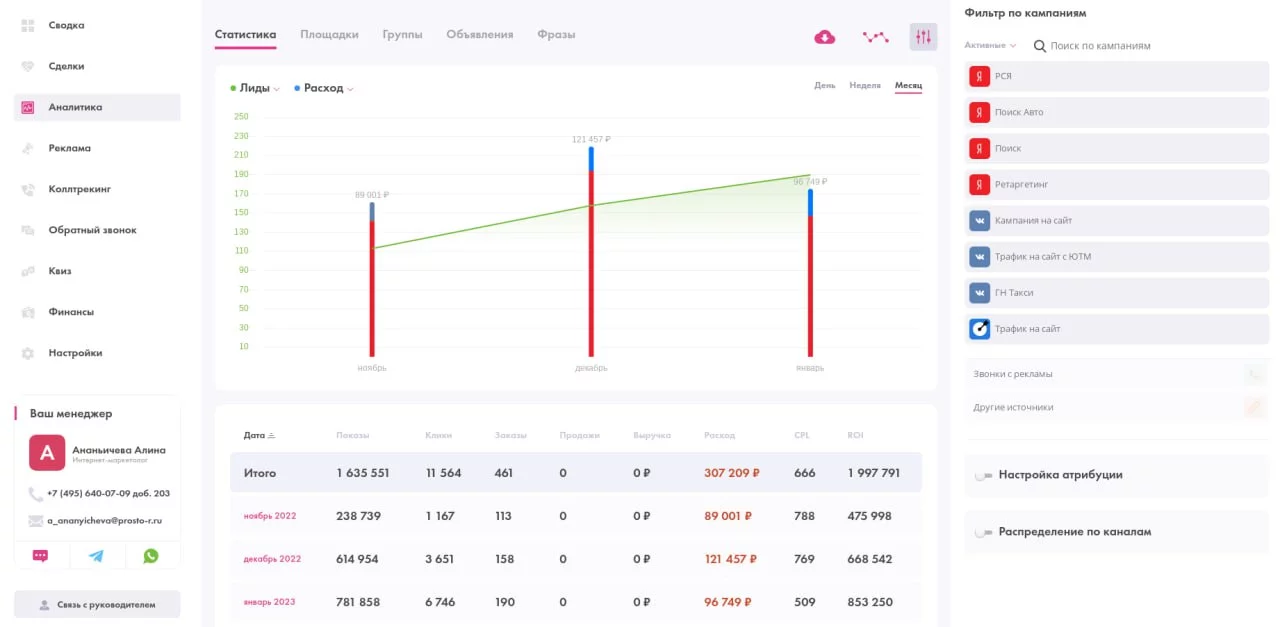The width and height of the screenshot is (1280, 627).
Task: Open the январь 2023 row link
Action: pos(269,602)
